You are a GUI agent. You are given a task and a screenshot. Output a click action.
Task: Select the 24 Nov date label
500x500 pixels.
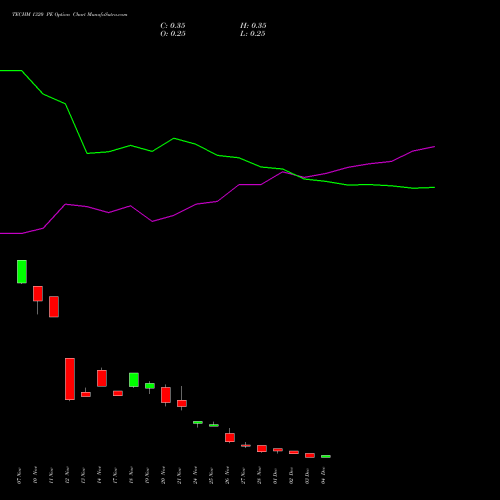(x=195, y=476)
